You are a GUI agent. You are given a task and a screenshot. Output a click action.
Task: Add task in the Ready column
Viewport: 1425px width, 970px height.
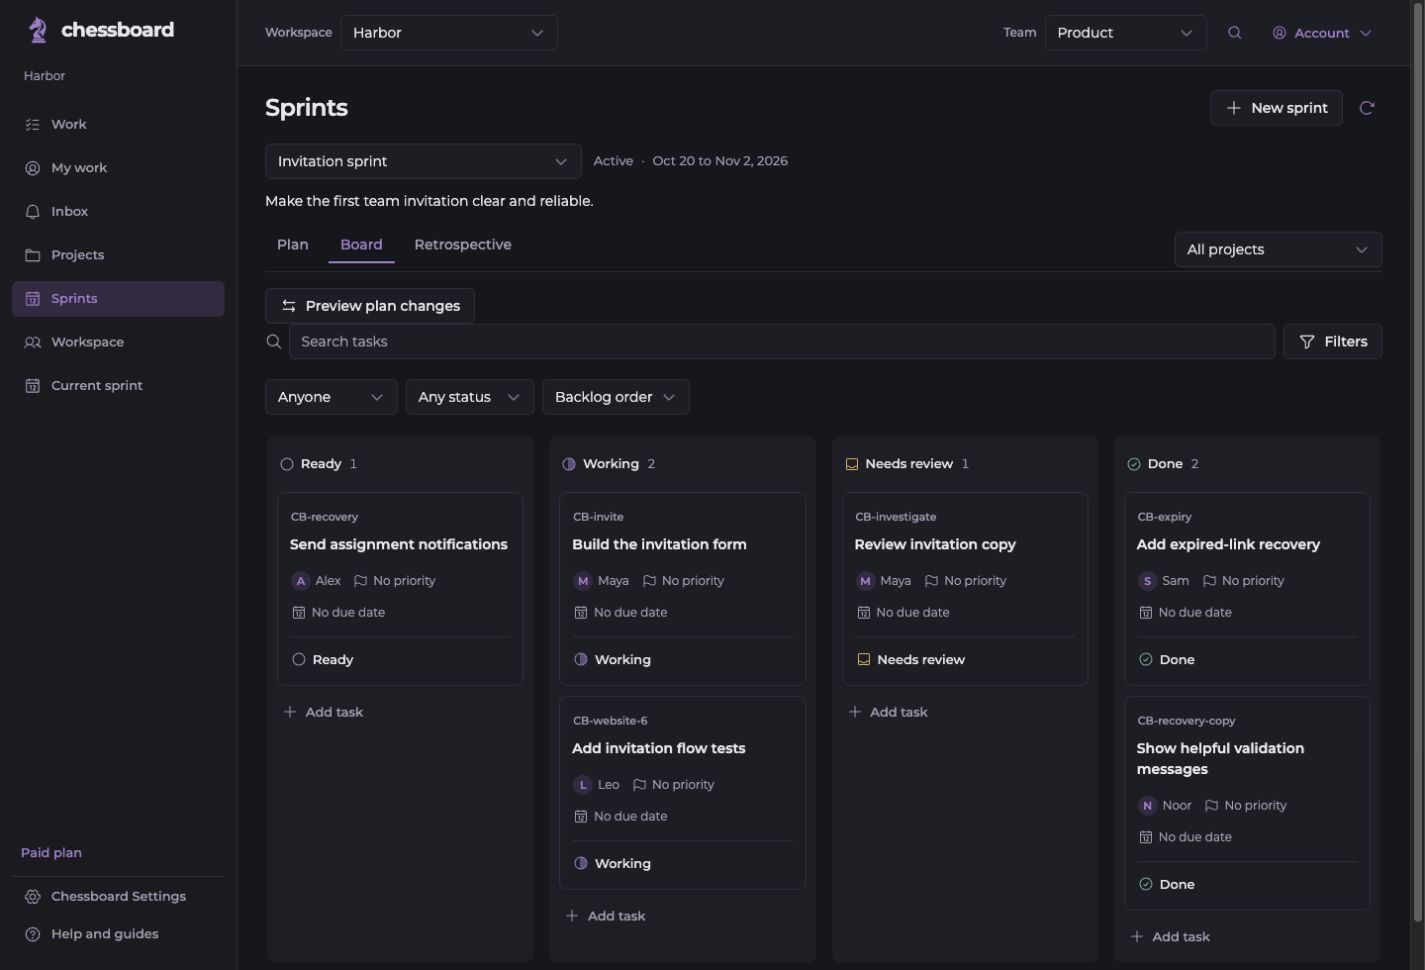pyautogui.click(x=323, y=712)
